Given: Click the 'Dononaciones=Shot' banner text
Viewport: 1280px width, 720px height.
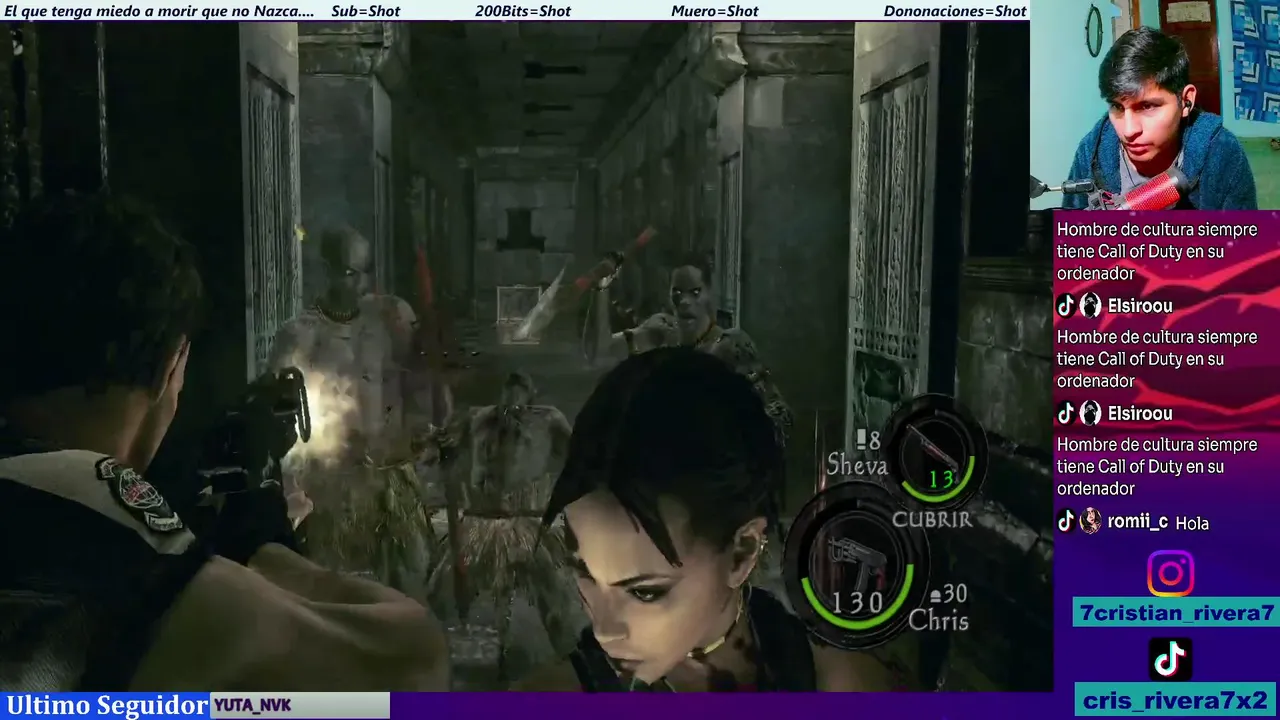Looking at the screenshot, I should (x=955, y=11).
